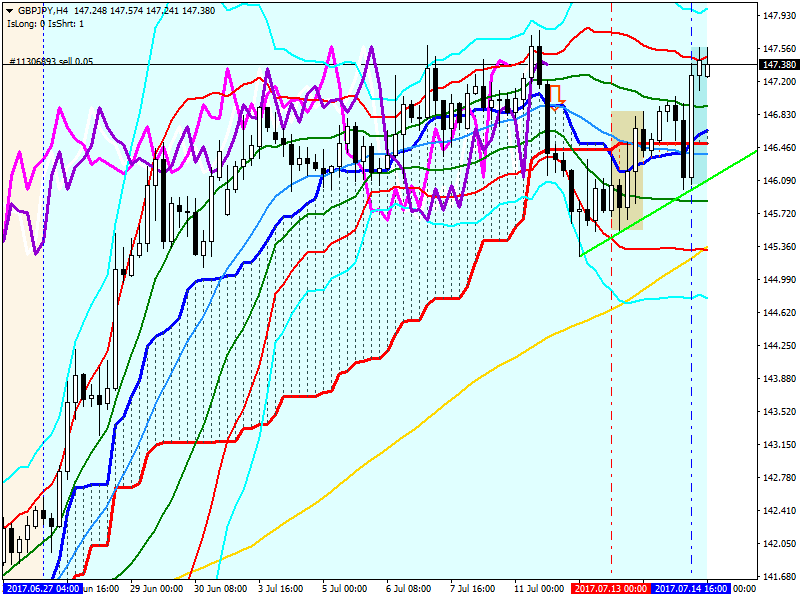Click the 5 Jul 00:00 time label
The width and height of the screenshot is (800, 600).
click(344, 589)
